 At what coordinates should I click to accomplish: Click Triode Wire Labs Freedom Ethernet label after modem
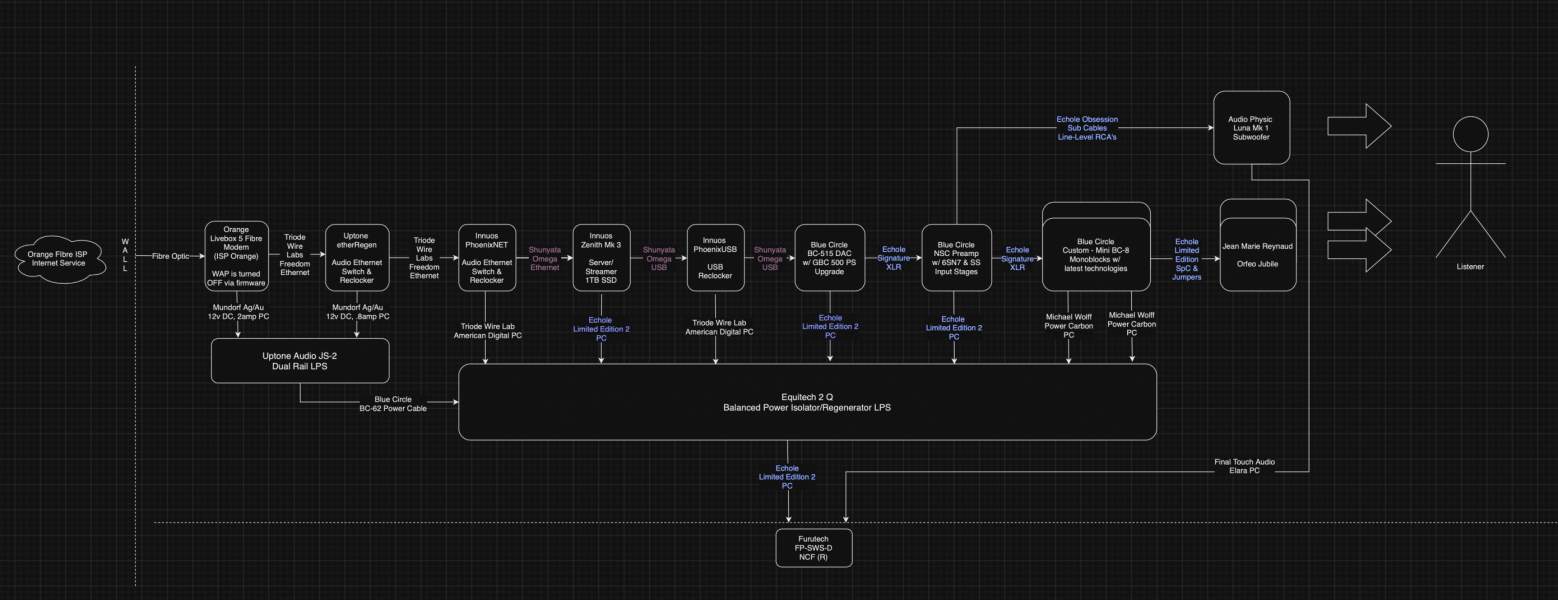[x=296, y=254]
